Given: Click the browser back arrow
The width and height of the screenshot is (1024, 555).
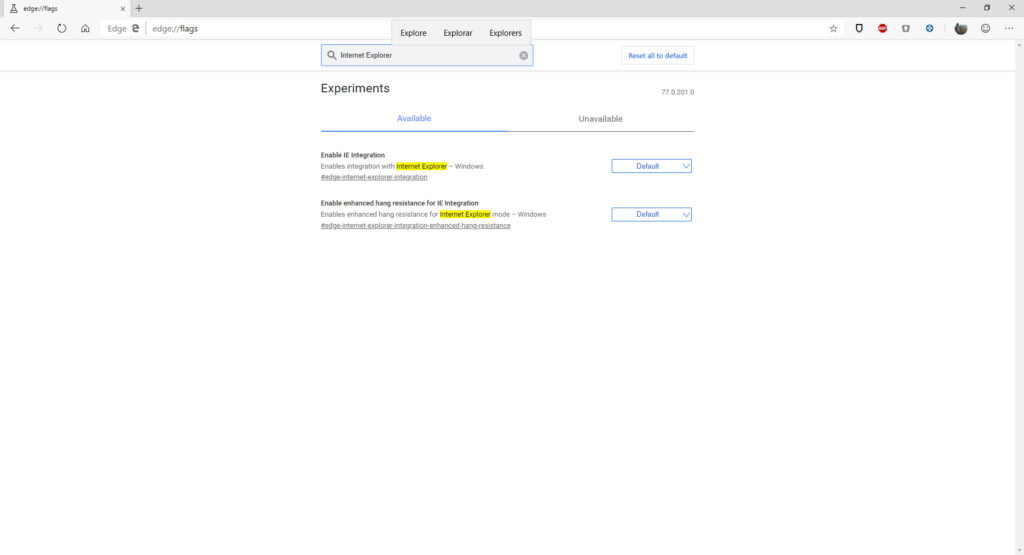Looking at the screenshot, I should coord(15,29).
